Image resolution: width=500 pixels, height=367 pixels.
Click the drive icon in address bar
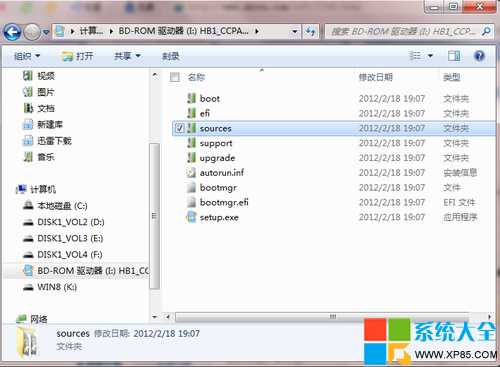[60, 31]
